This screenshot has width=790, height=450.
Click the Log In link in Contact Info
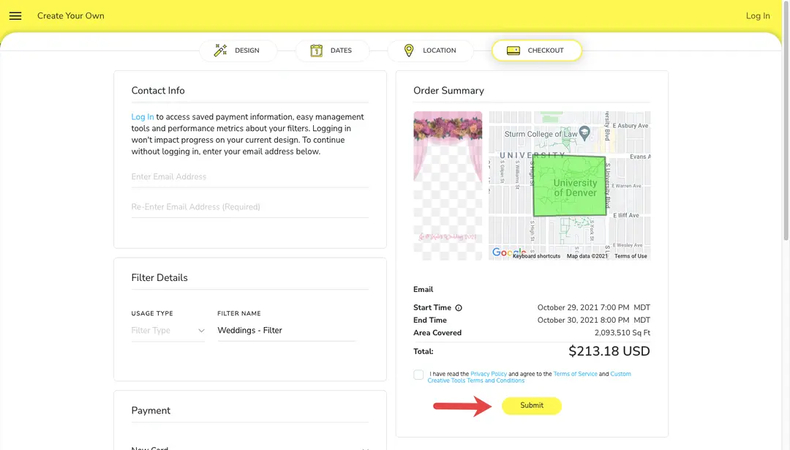pyautogui.click(x=142, y=117)
